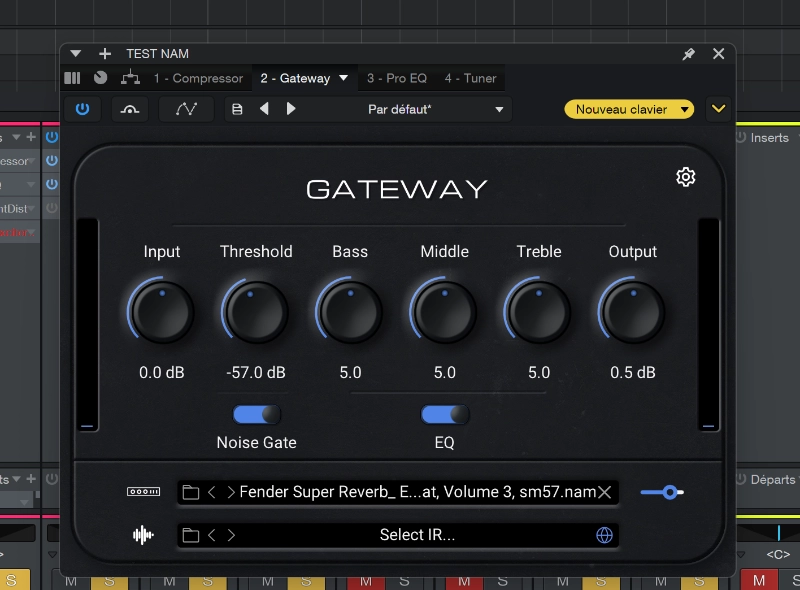Screen dimensions: 800x590
Task: Expand the yellow chevron panel
Action: pyautogui.click(x=718, y=109)
